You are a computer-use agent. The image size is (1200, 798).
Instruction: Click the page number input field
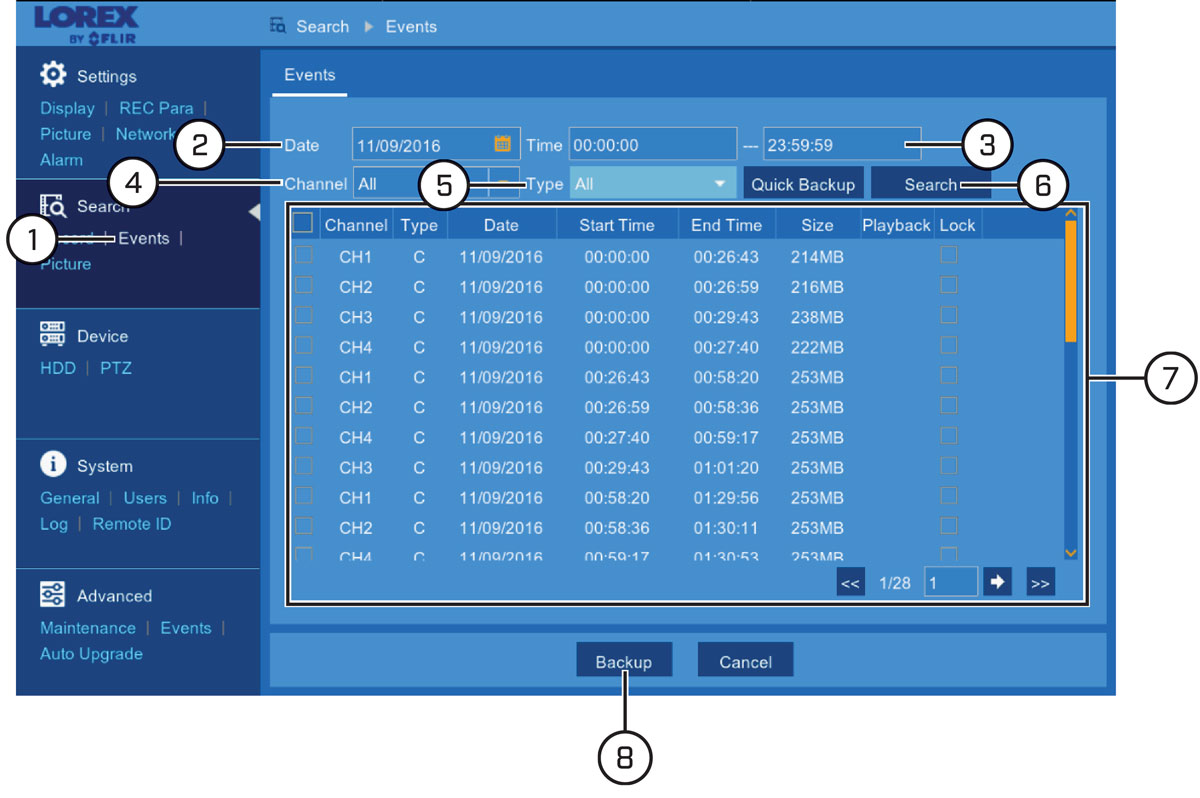(950, 583)
